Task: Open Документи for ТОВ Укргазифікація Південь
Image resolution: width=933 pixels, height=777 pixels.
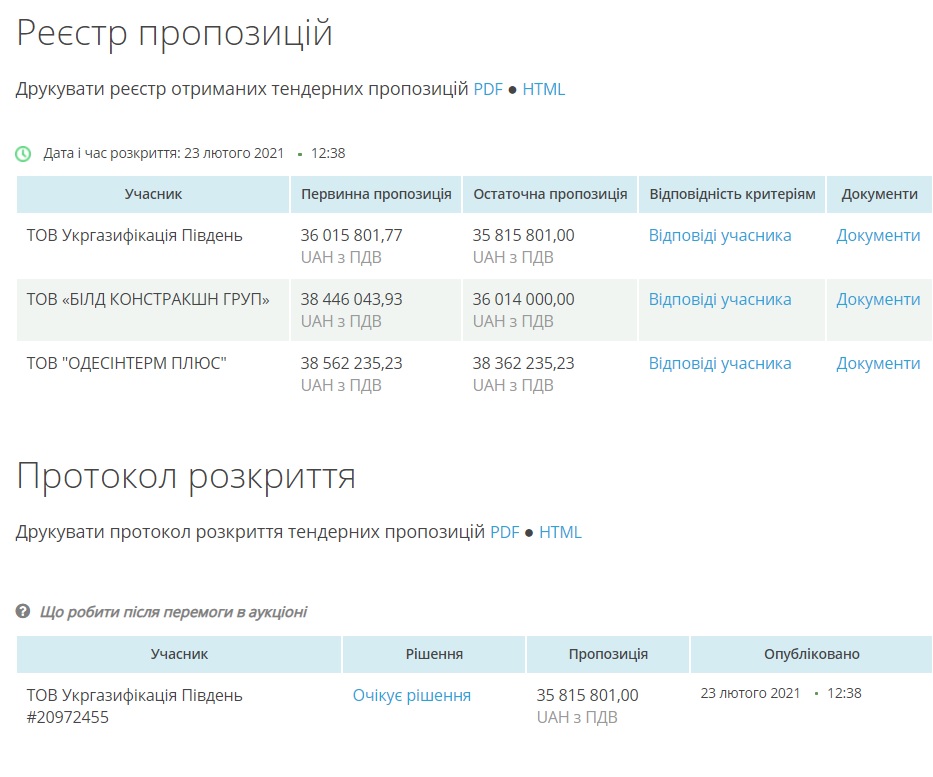Action: click(x=878, y=236)
